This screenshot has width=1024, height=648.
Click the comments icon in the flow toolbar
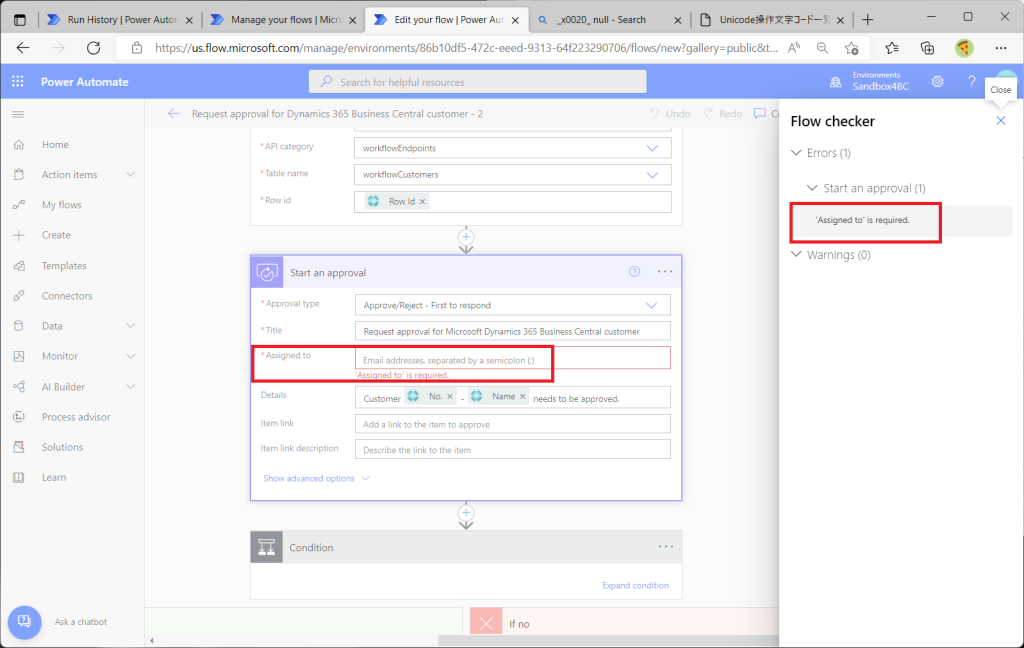click(x=760, y=114)
